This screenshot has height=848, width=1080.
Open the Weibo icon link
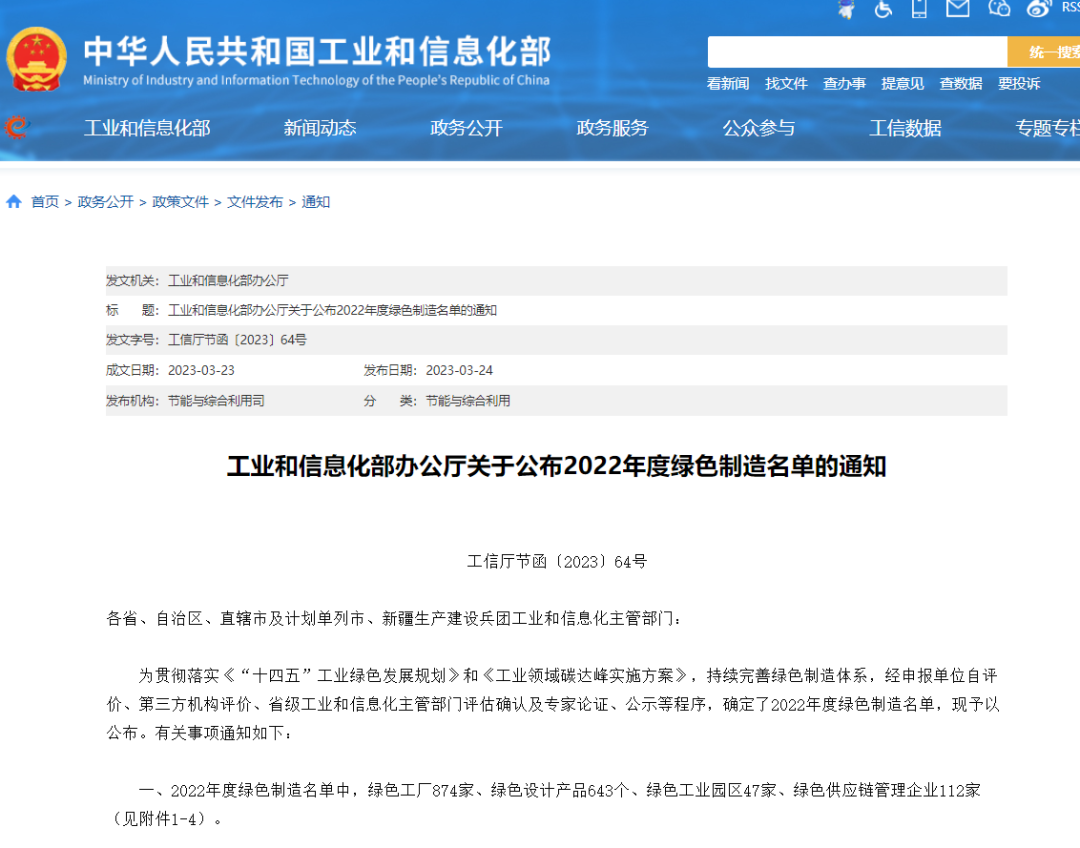pos(1039,9)
